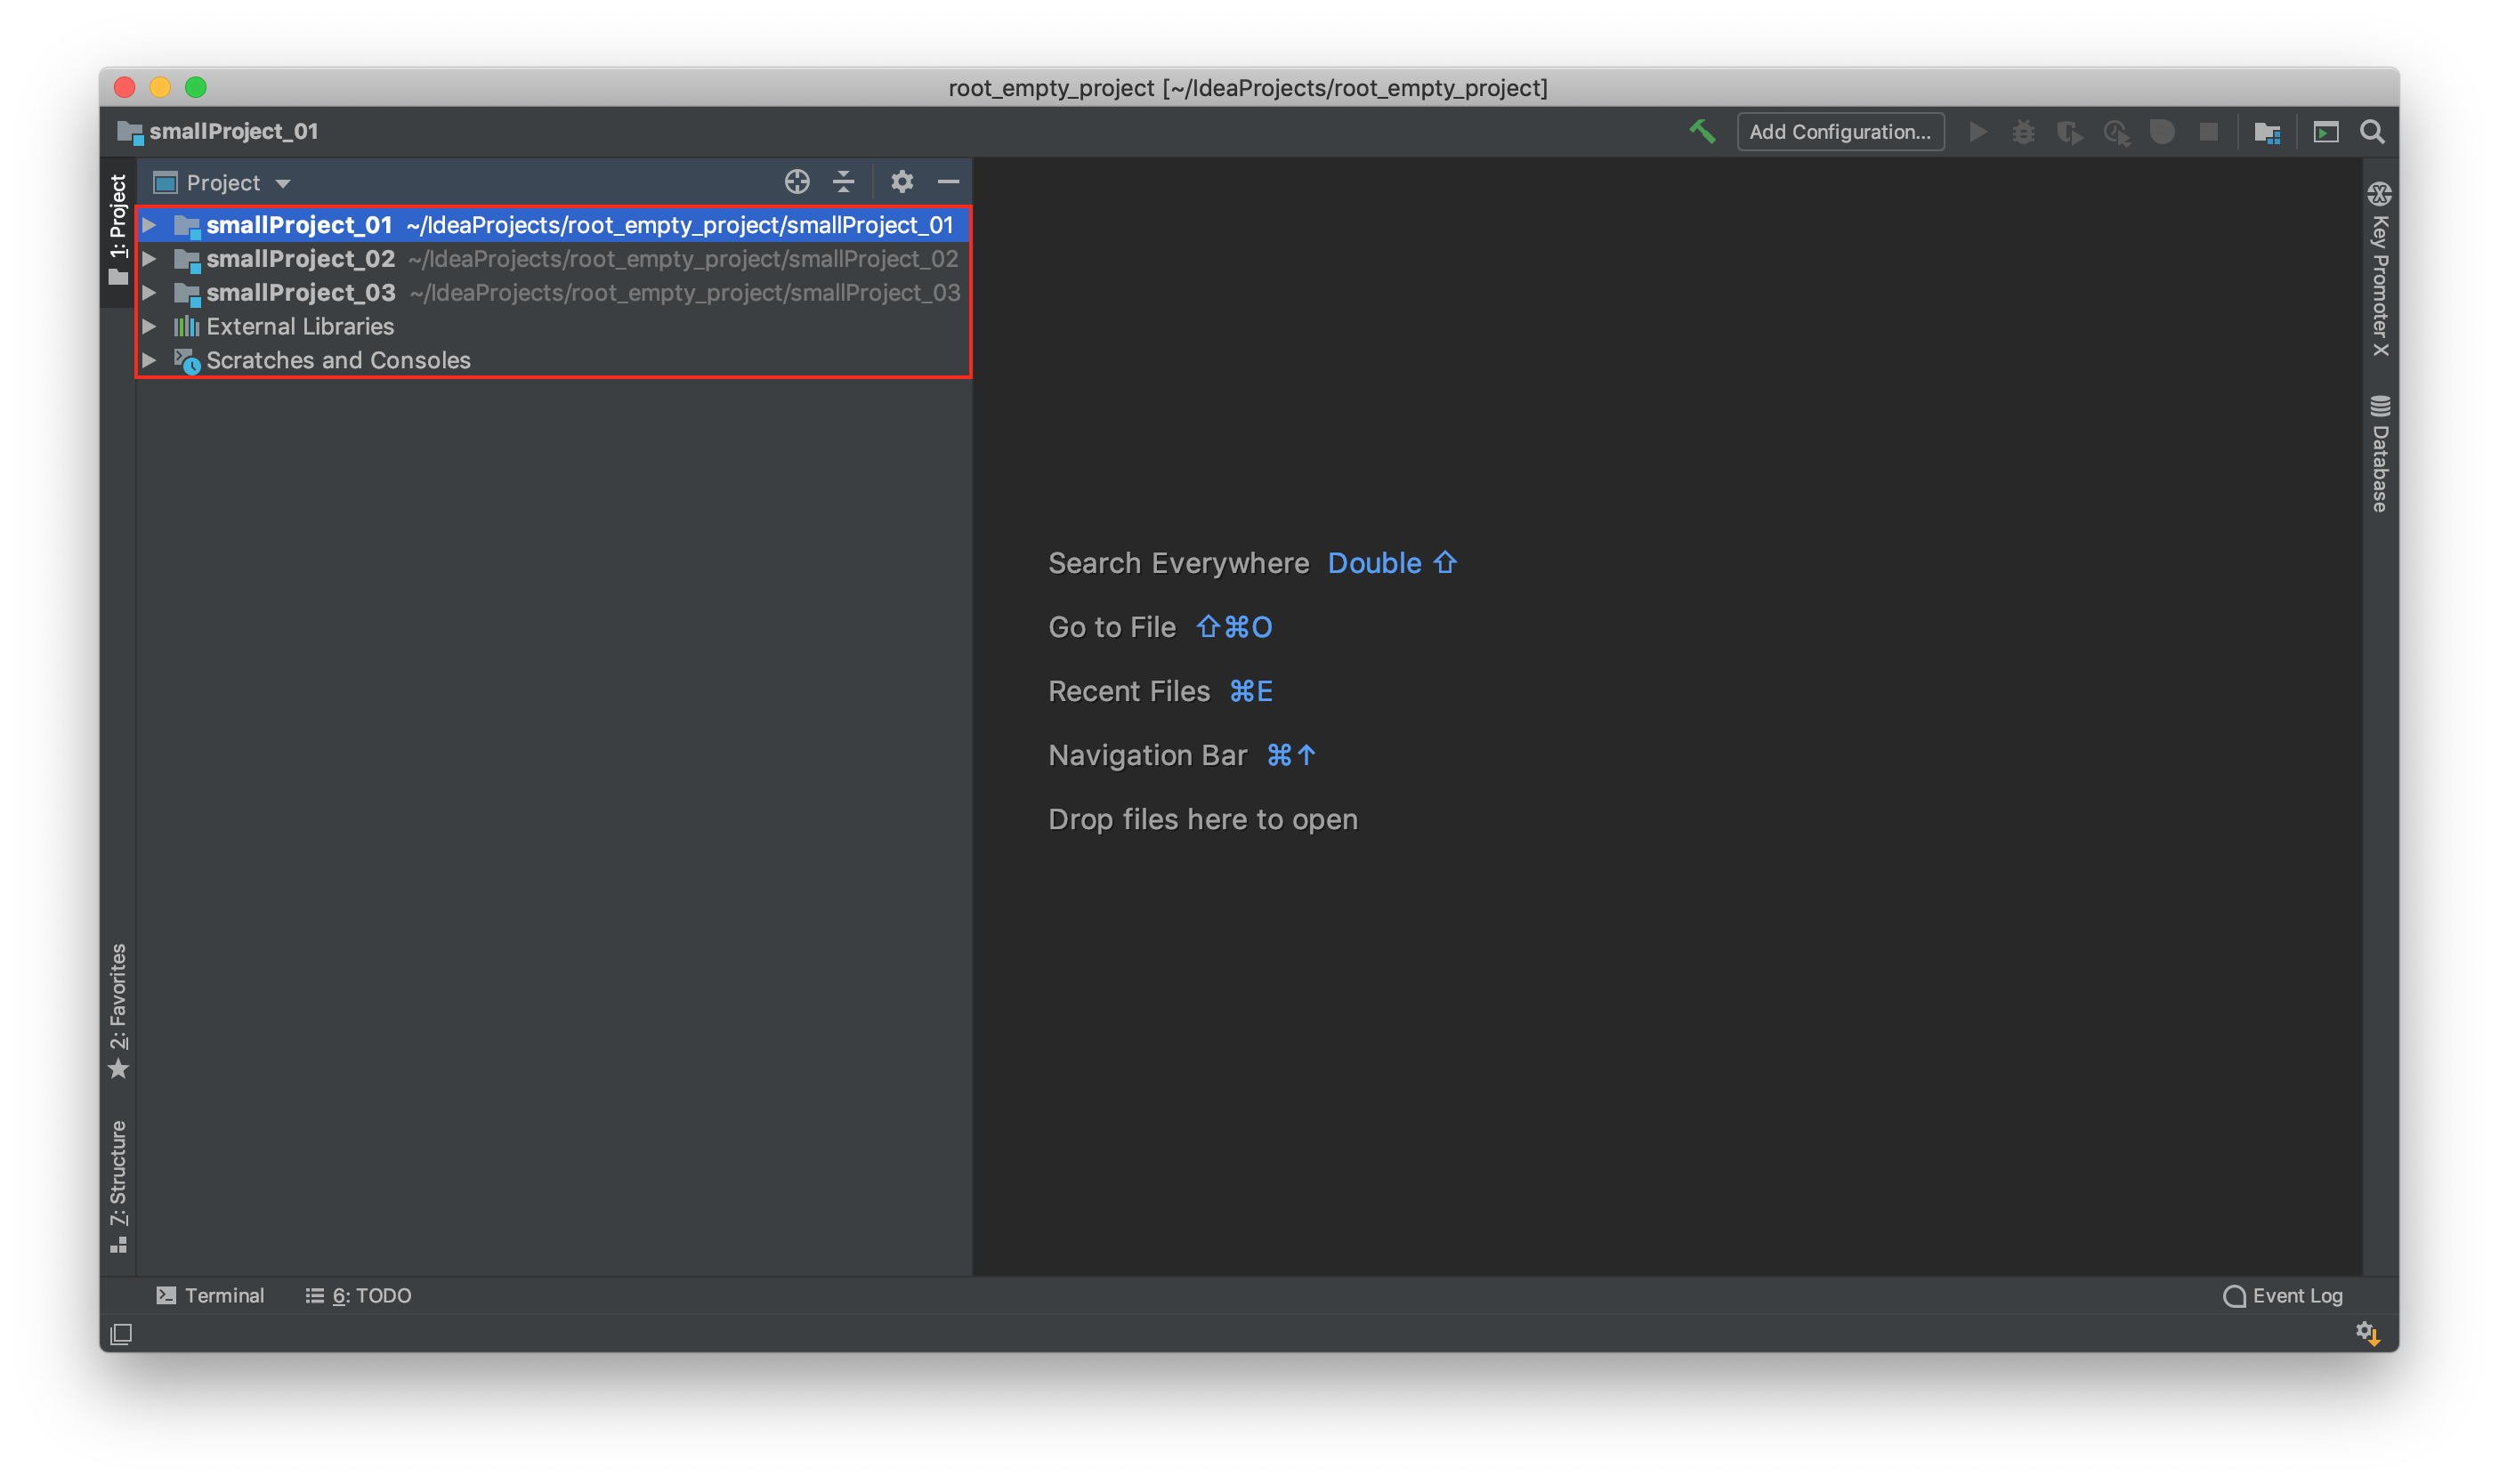Select the highlighted smallProject_01 row
2499x1484 pixels.
553,225
